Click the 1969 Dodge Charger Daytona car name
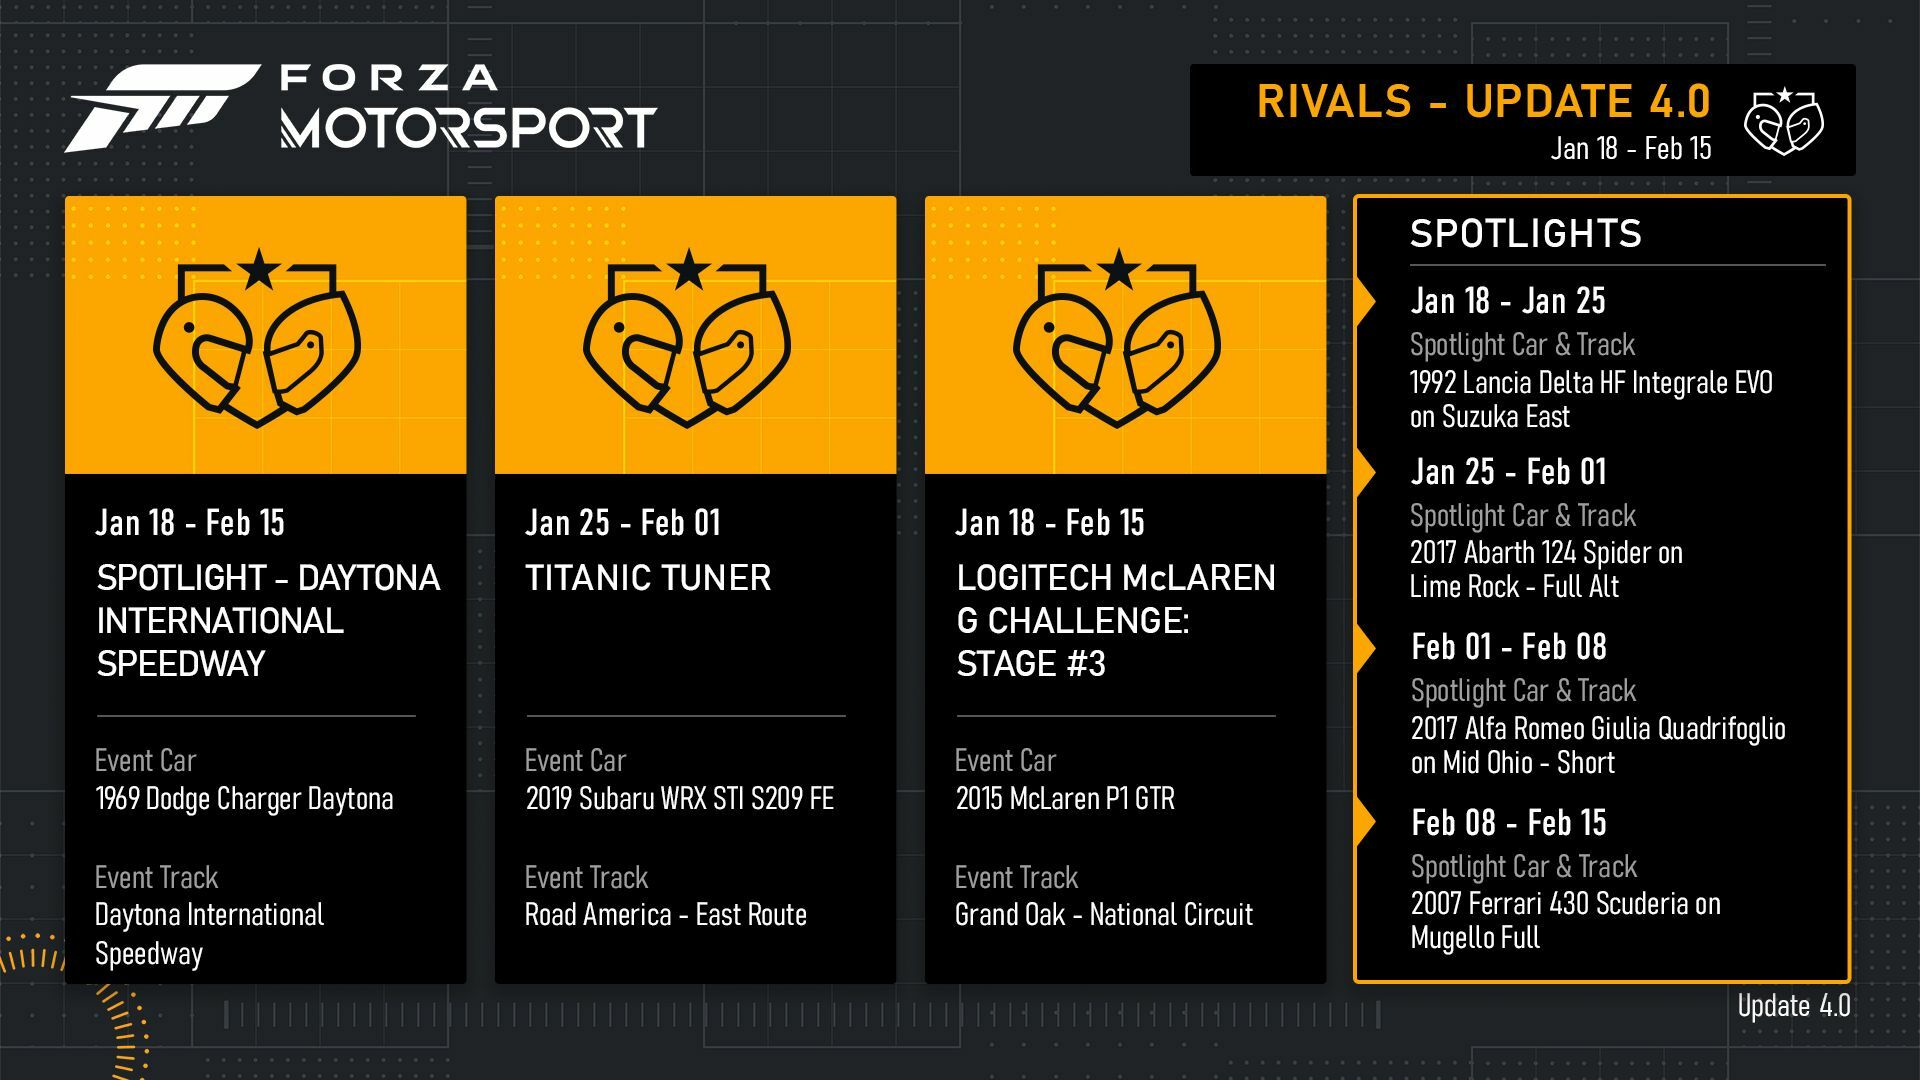 pyautogui.click(x=244, y=799)
